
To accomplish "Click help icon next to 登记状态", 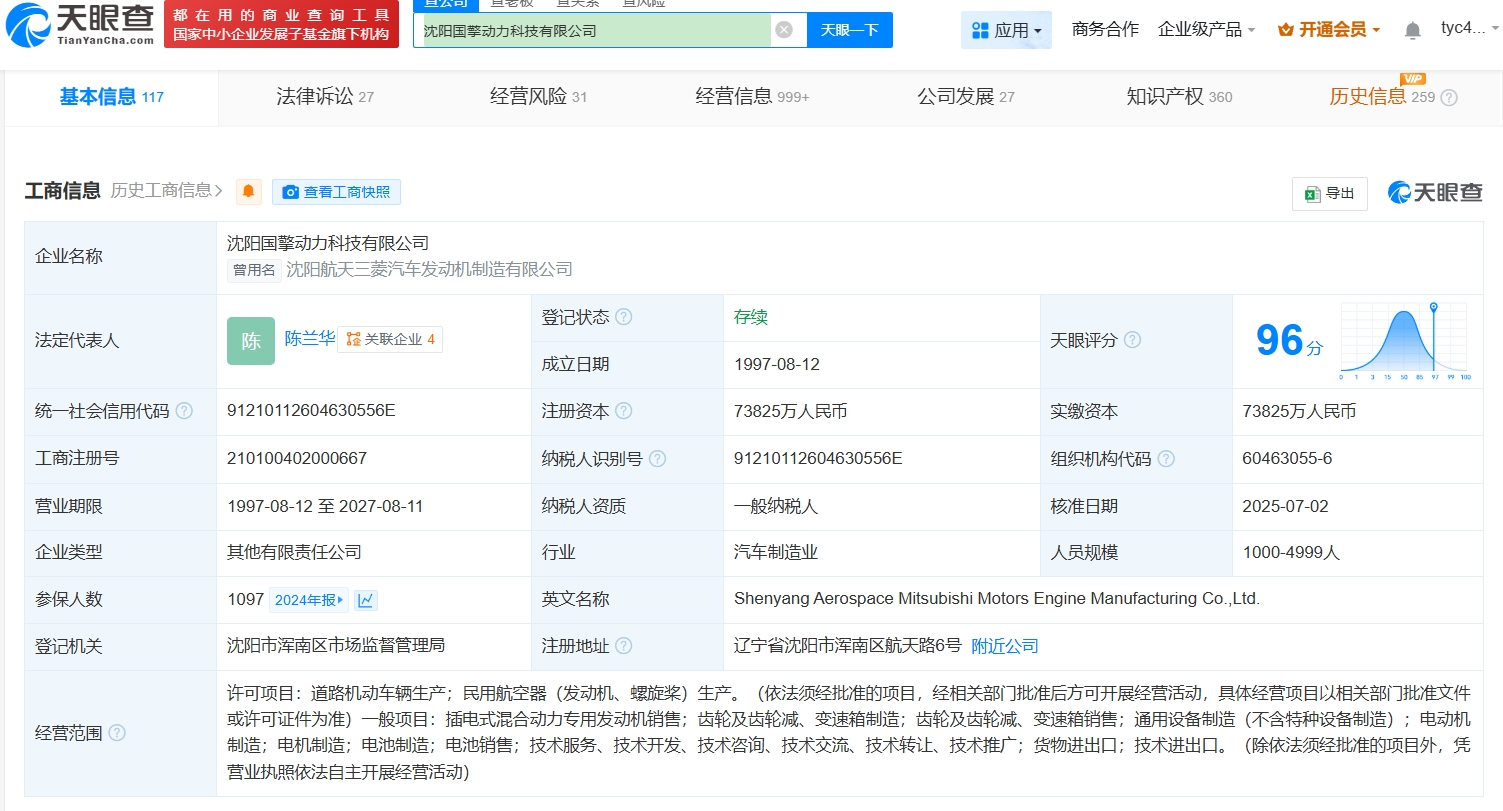I will click(624, 317).
